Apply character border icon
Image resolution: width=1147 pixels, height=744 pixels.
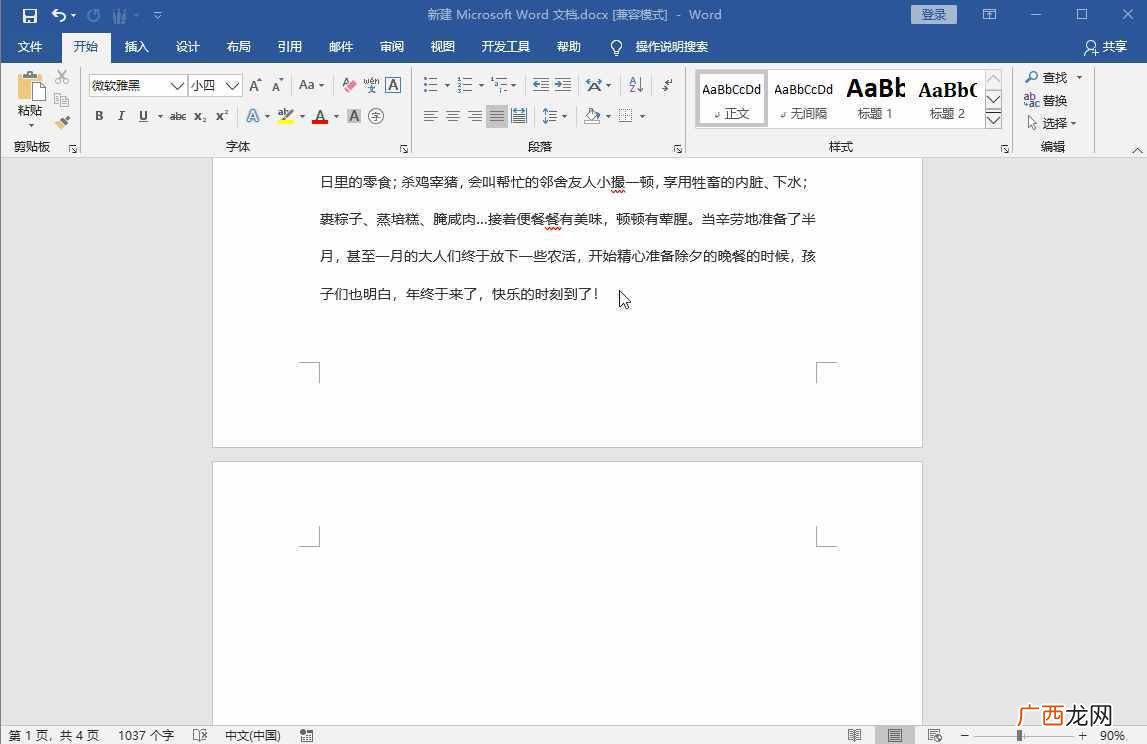393,85
